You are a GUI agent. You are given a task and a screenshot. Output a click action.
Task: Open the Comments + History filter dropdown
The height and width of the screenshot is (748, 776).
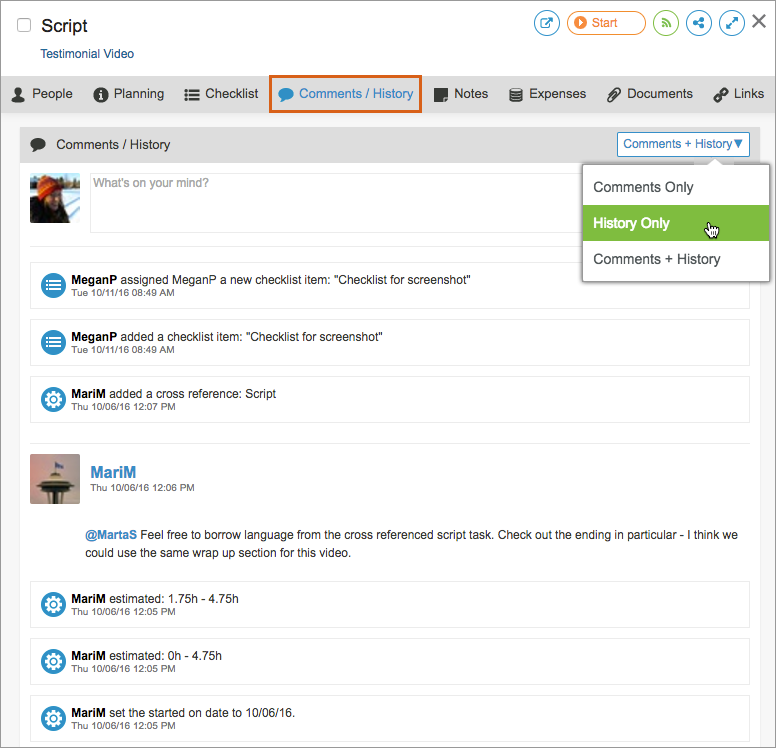point(683,144)
